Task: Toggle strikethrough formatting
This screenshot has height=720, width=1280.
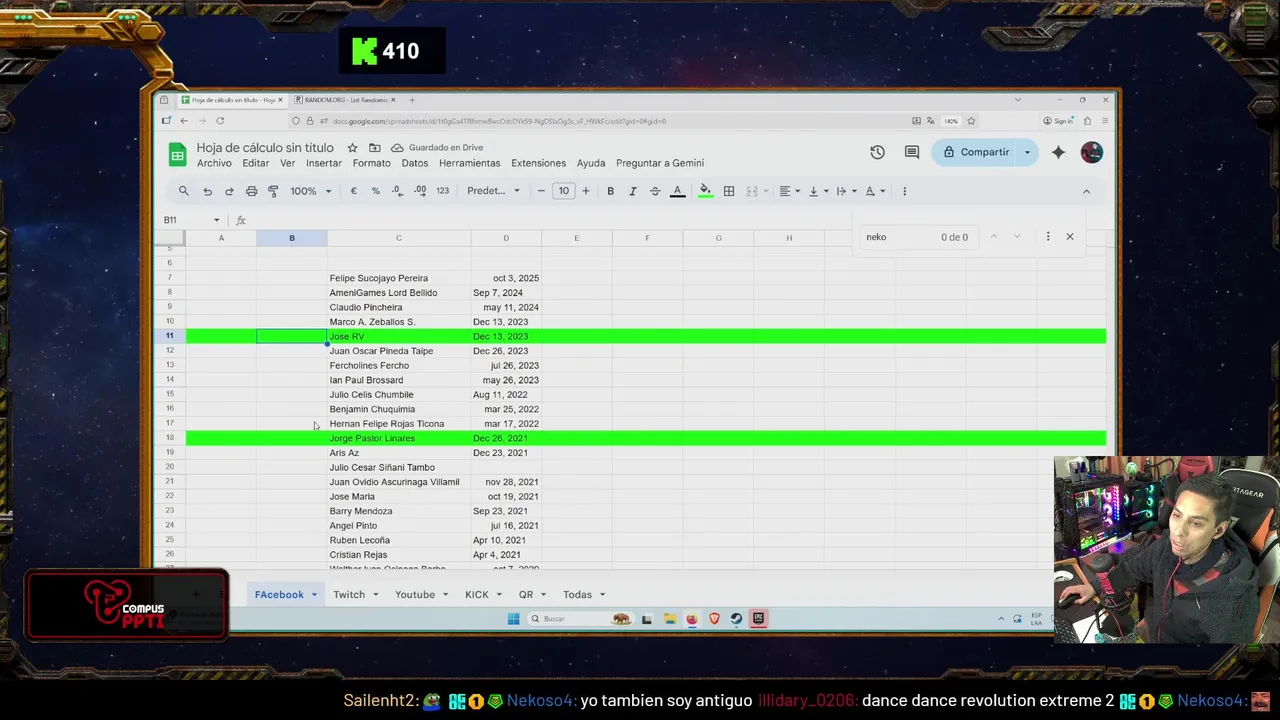Action: 655,191
